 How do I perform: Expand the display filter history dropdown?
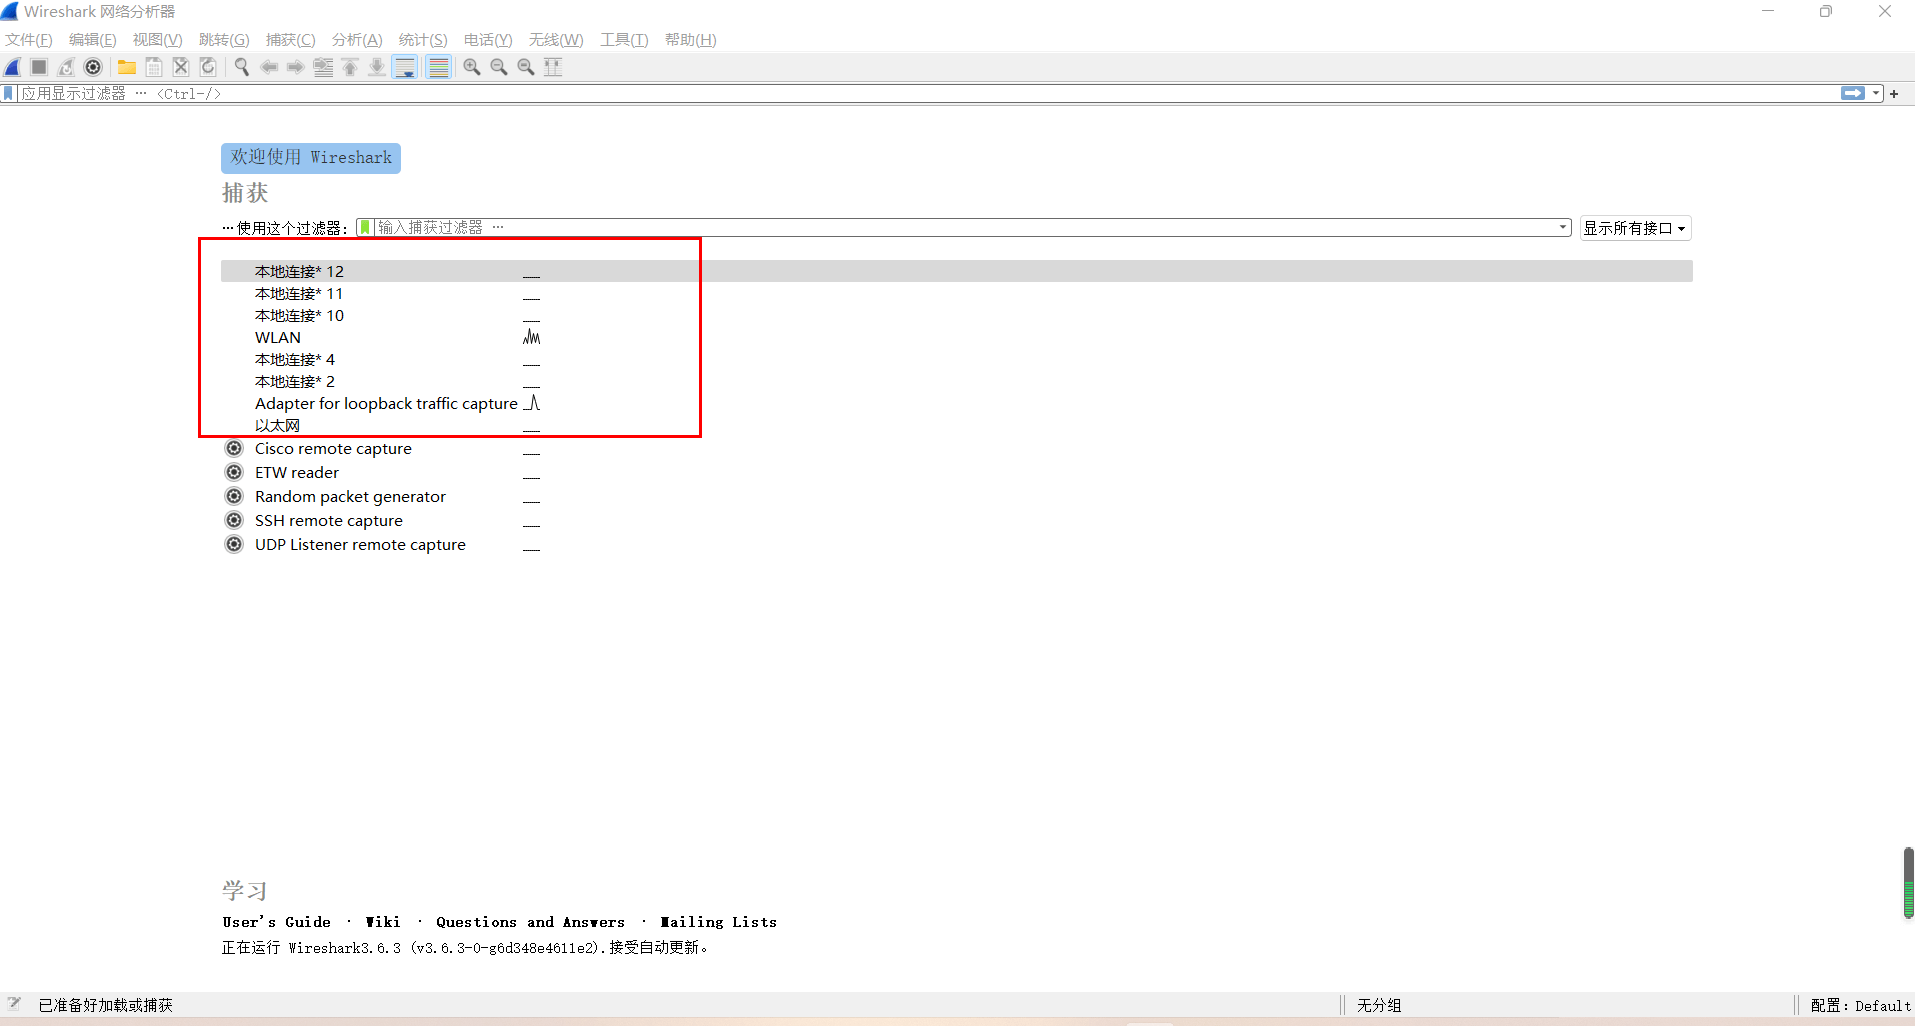coord(1877,93)
